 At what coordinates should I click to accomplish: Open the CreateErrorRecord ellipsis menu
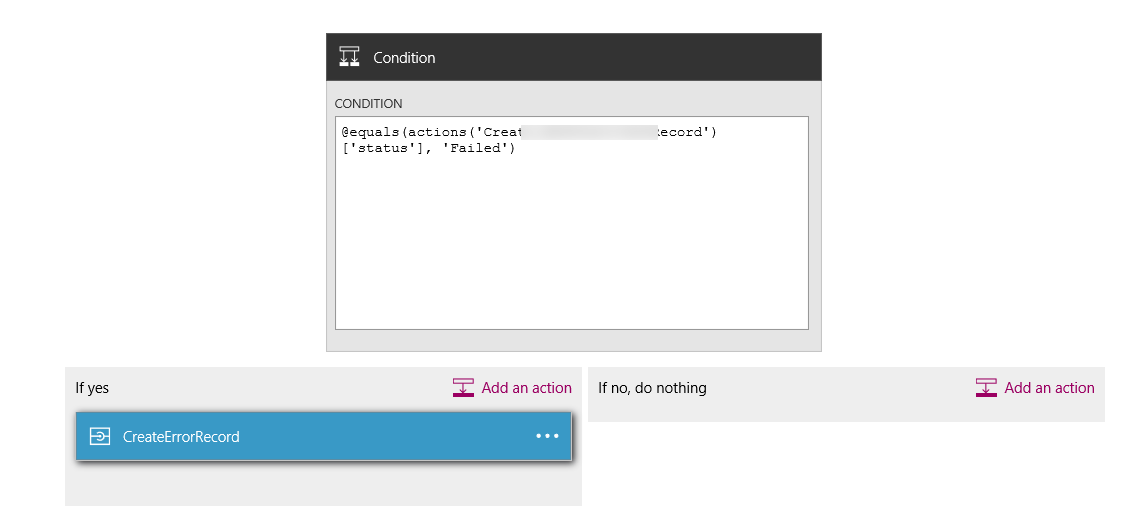coord(547,436)
